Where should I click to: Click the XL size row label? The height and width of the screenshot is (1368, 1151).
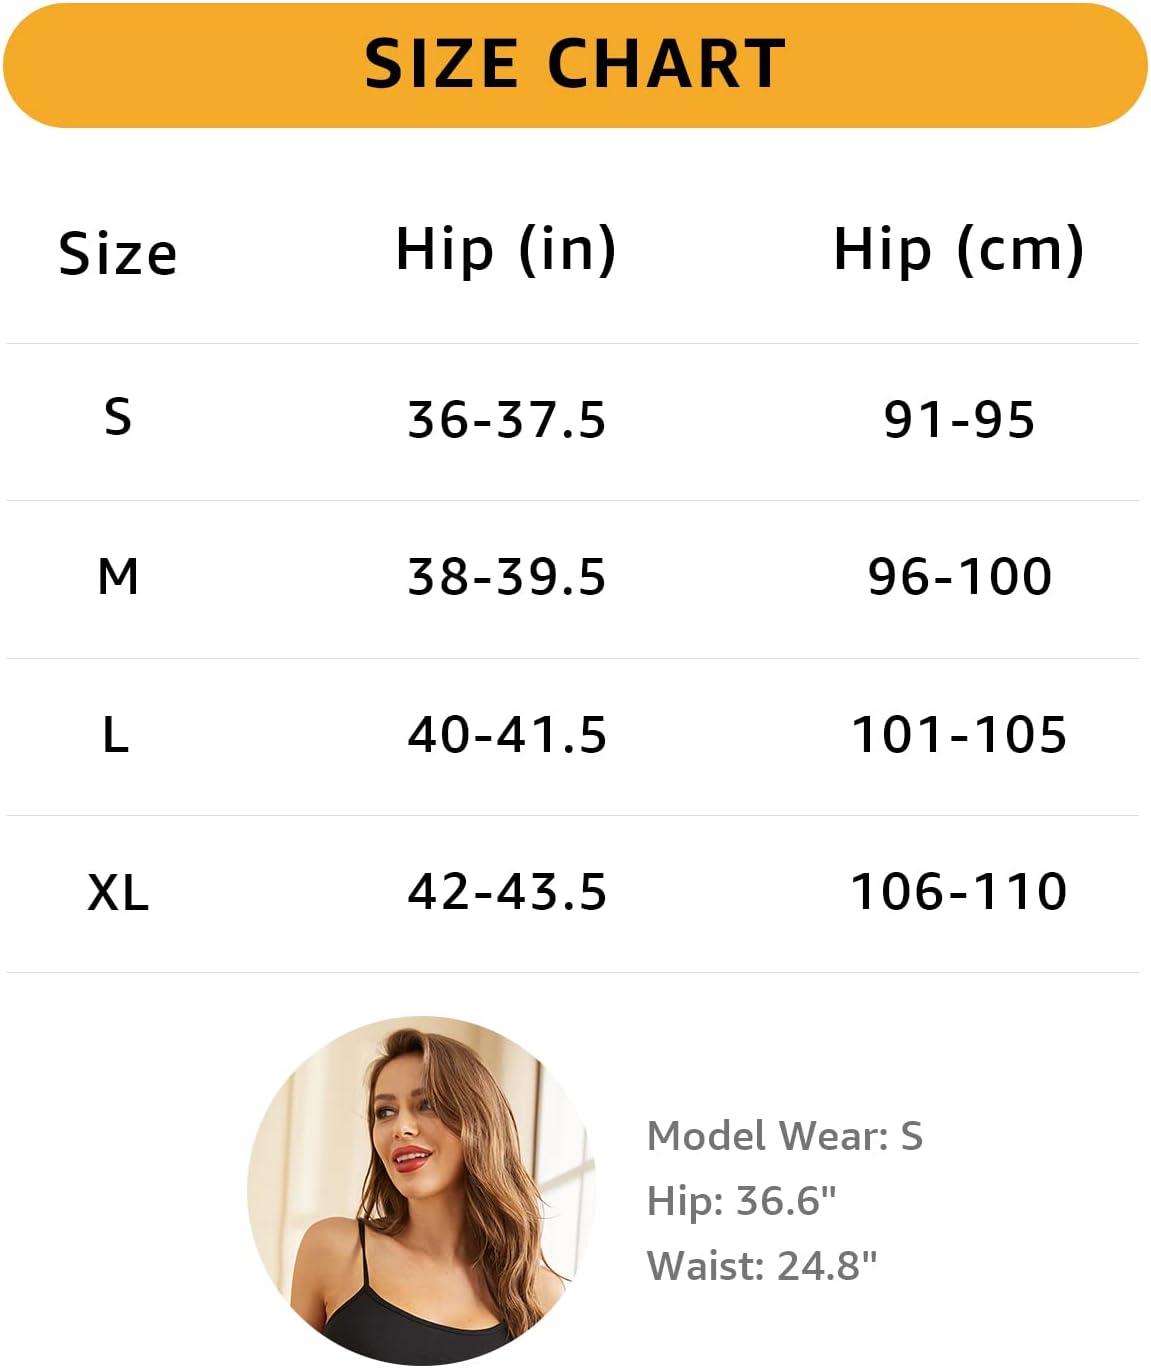[118, 892]
